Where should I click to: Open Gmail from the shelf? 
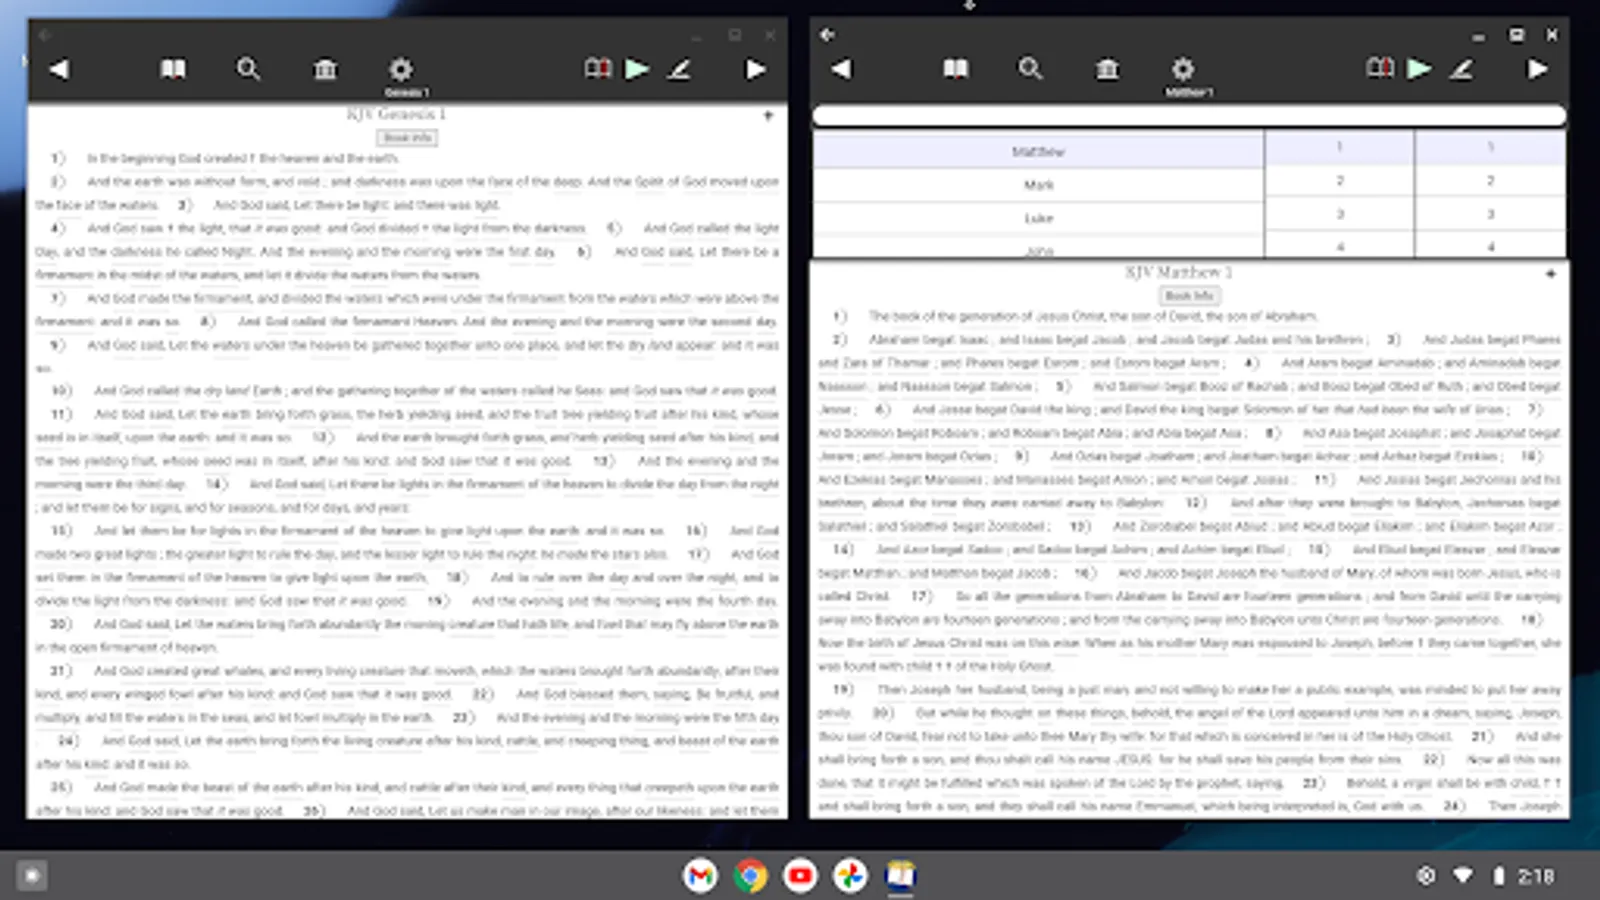(700, 876)
